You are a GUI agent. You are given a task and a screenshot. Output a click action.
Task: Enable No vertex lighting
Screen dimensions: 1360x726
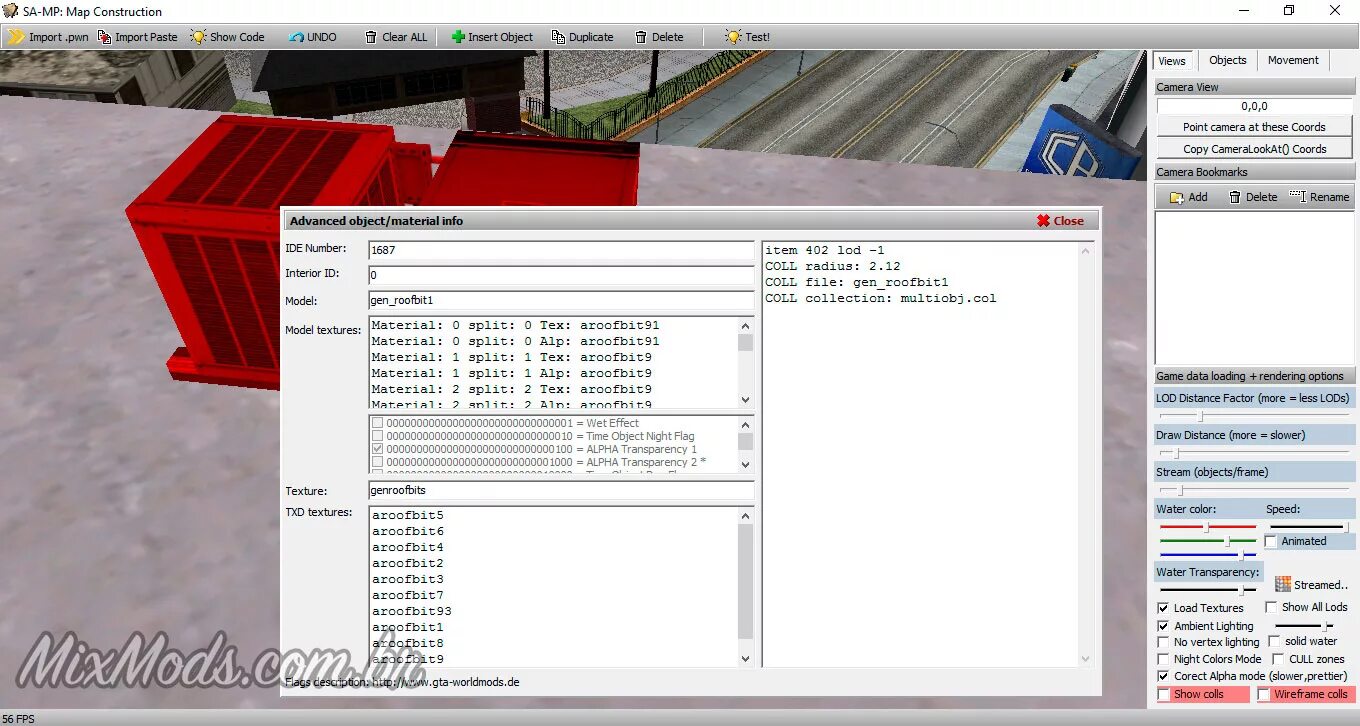pyautogui.click(x=1163, y=642)
